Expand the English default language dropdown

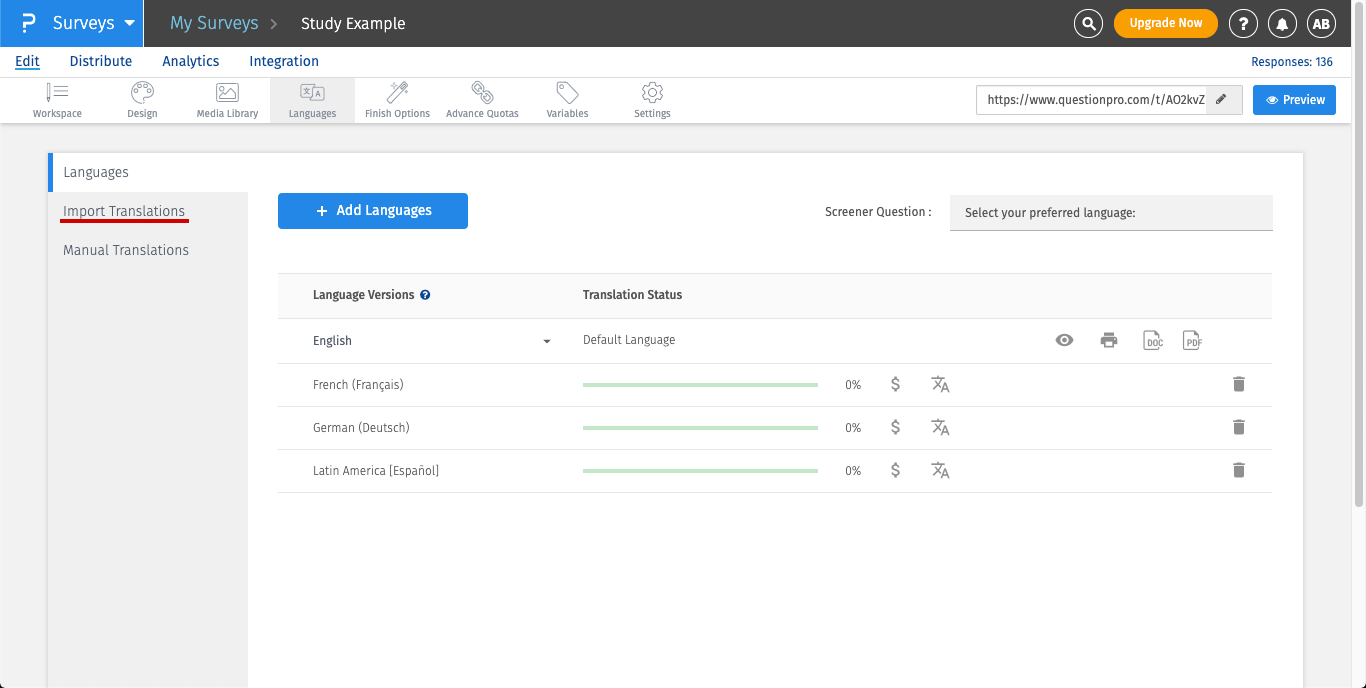[x=546, y=341]
